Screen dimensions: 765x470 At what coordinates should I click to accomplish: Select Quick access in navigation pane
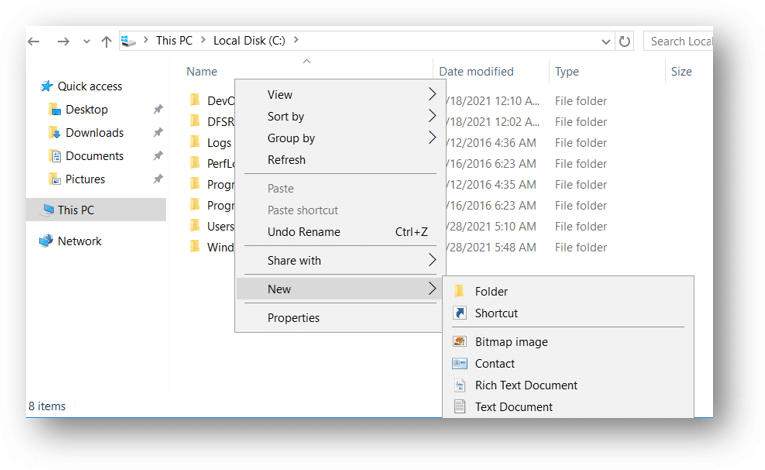click(90, 86)
